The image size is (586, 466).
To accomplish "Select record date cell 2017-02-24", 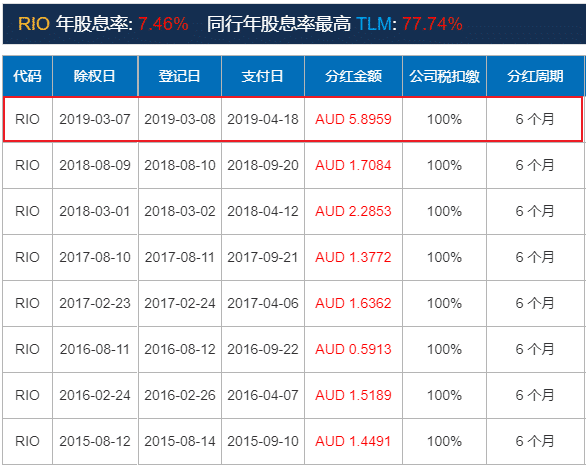I will [180, 303].
